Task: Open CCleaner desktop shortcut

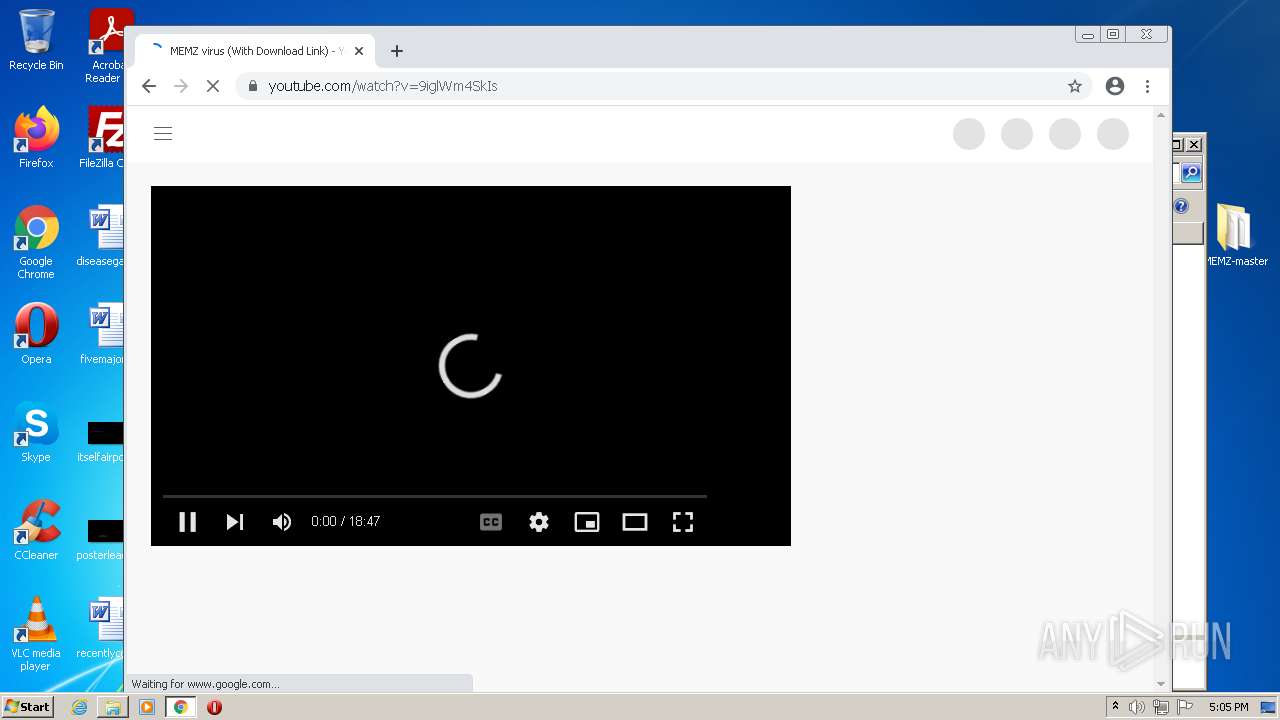Action: click(x=36, y=530)
